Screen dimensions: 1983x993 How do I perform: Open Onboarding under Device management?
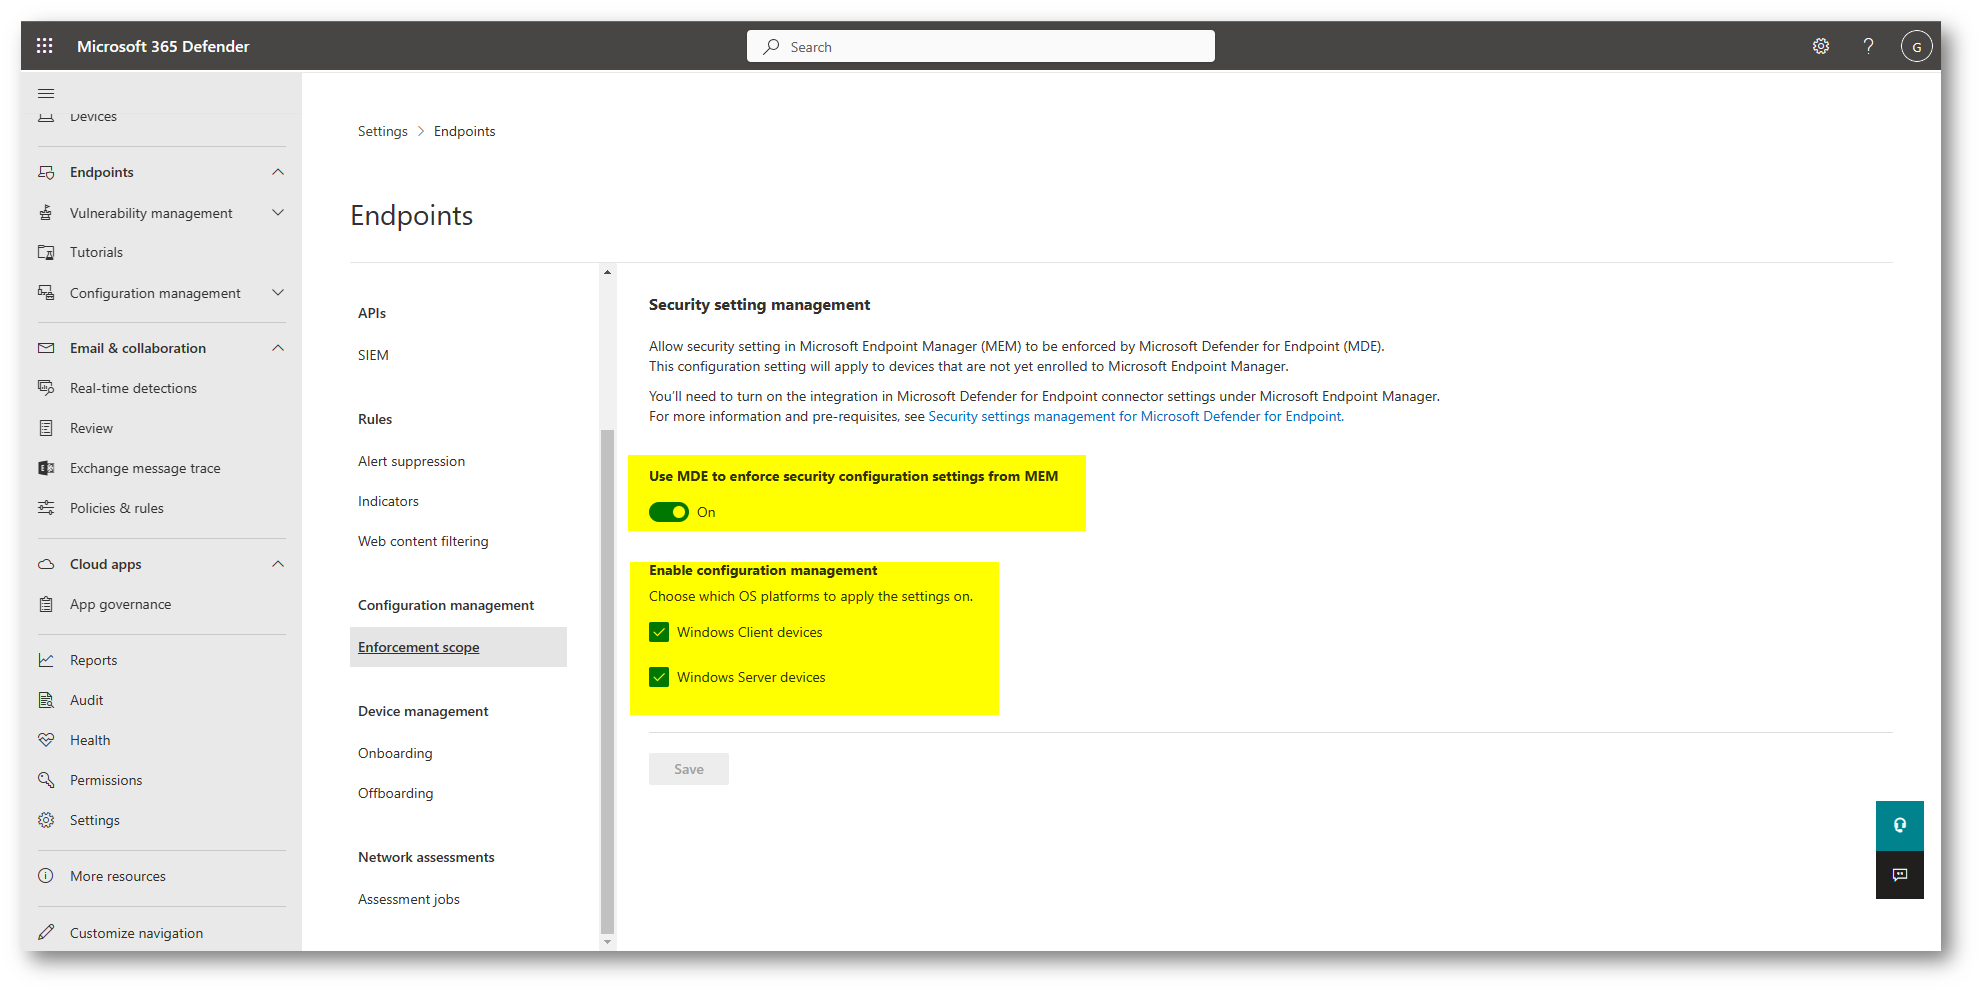tap(395, 753)
